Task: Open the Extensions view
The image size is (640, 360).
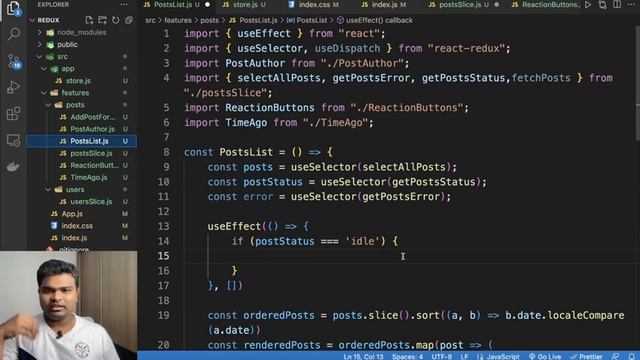Action: [x=13, y=114]
